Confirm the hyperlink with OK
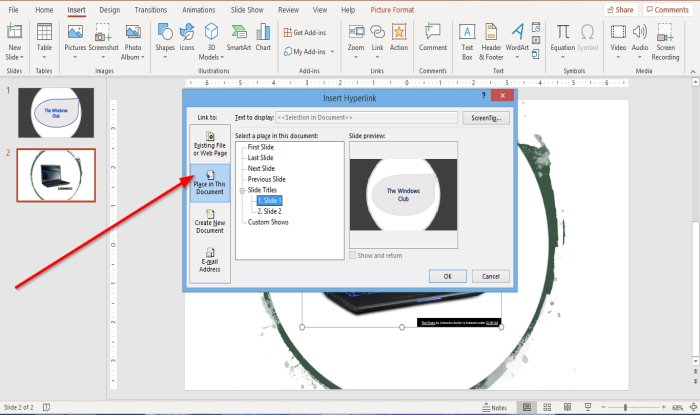 448,276
